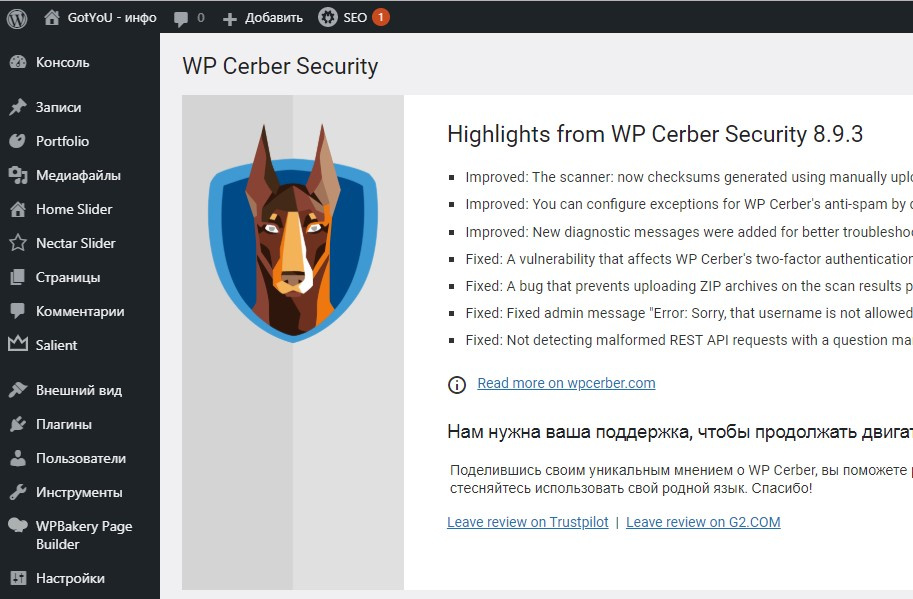
Task: Click the Salient crown icon
Action: tap(18, 344)
